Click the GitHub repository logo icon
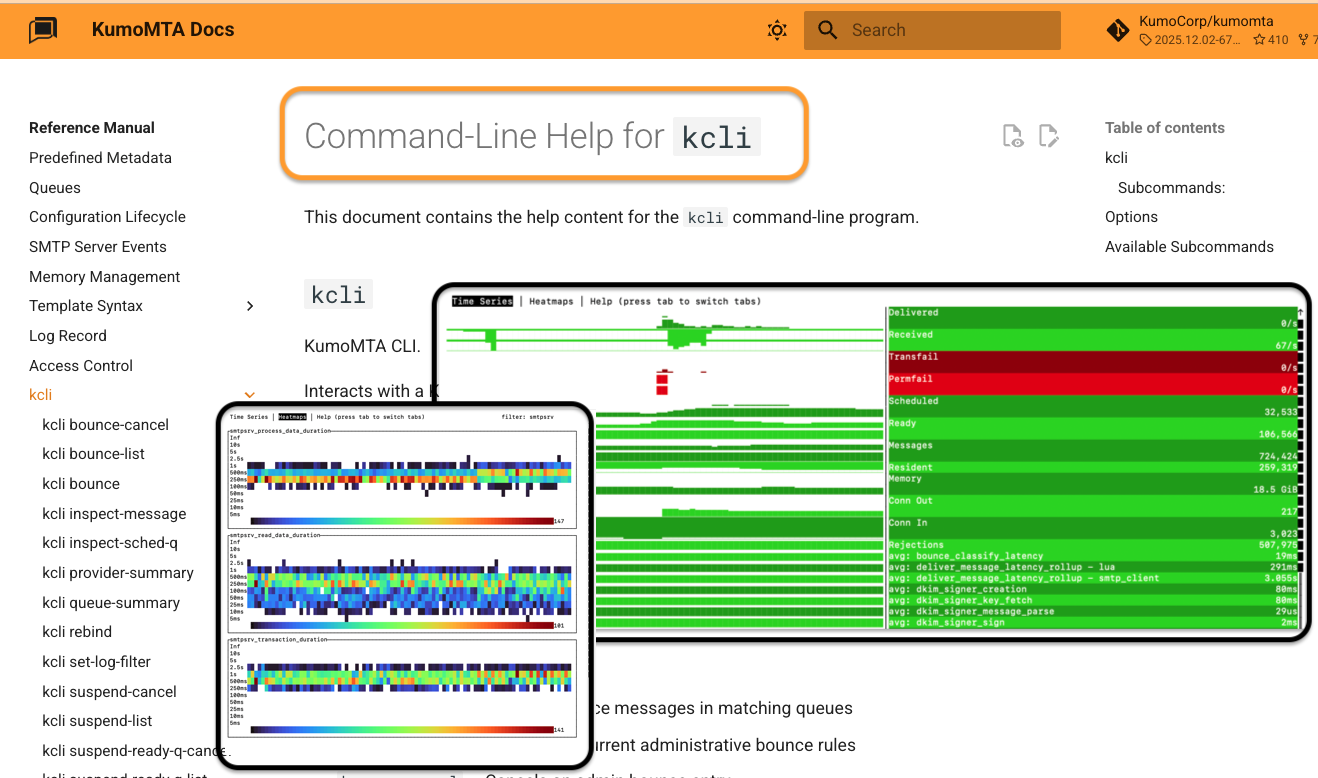The image size is (1318, 778). click(x=1118, y=30)
